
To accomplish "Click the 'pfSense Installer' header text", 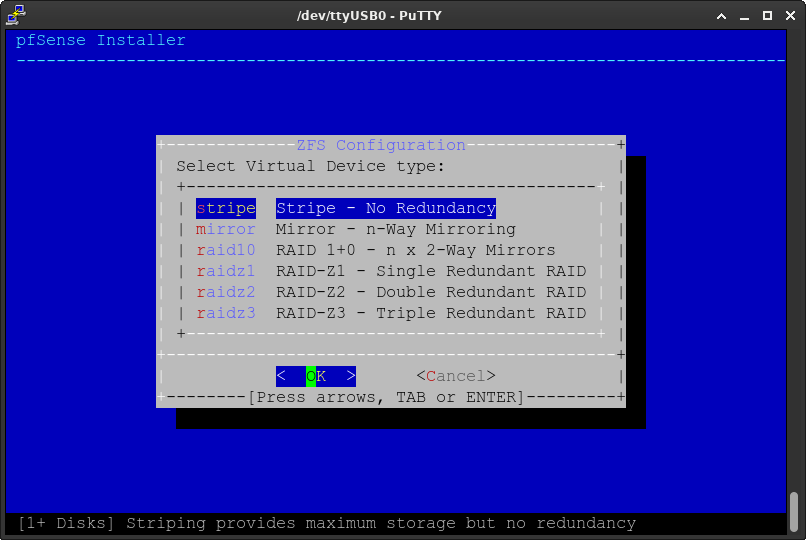I will 101,40.
